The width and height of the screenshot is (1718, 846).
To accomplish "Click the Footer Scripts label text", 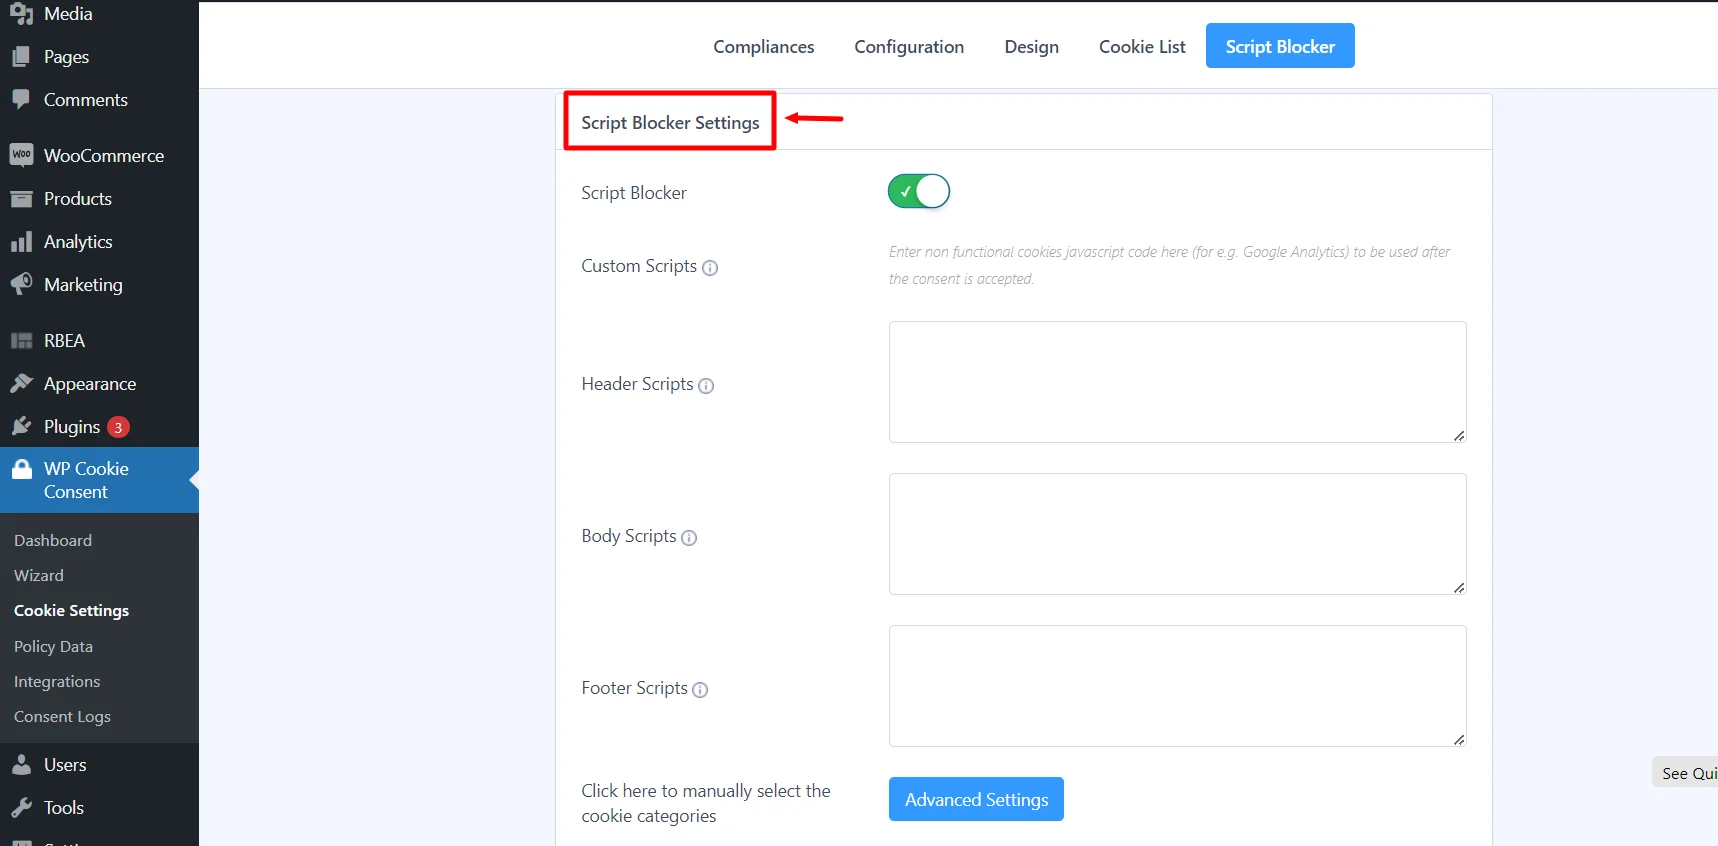I will pos(634,688).
